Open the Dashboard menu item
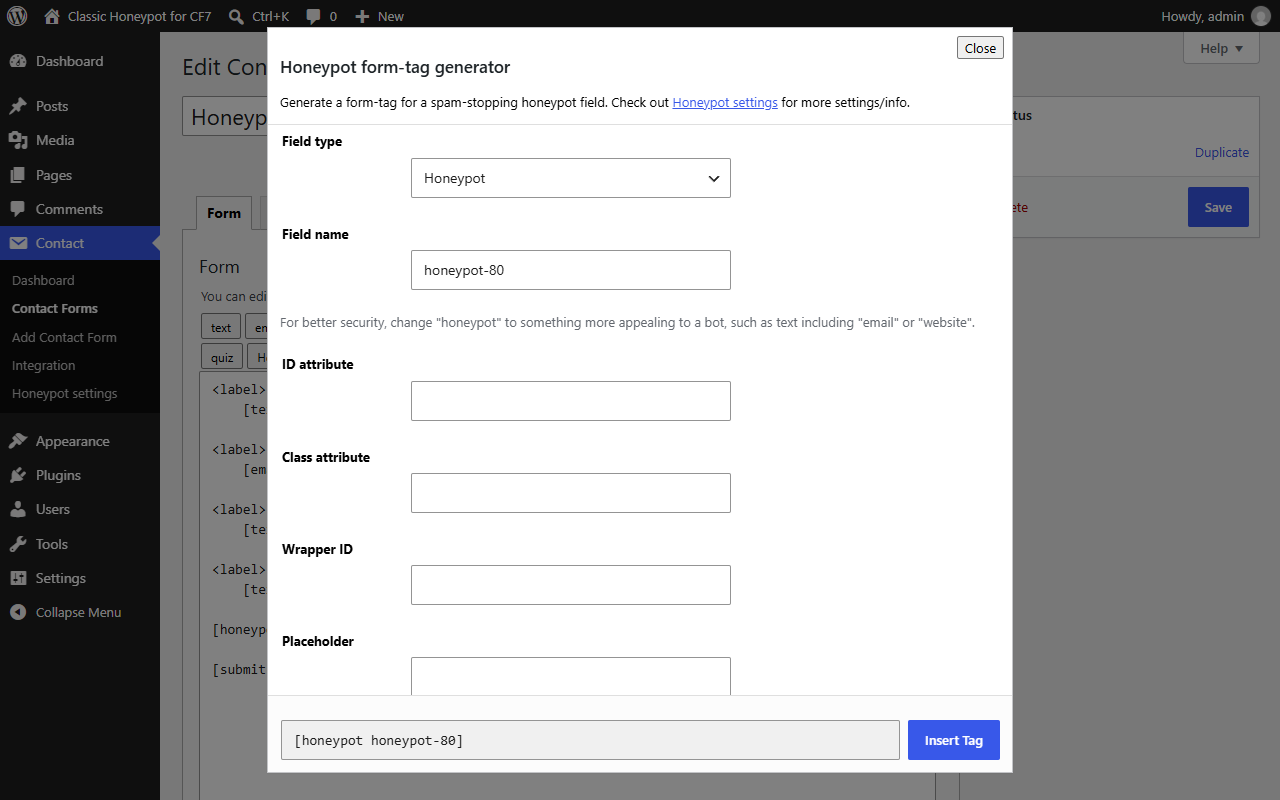The width and height of the screenshot is (1280, 800). [80, 61]
